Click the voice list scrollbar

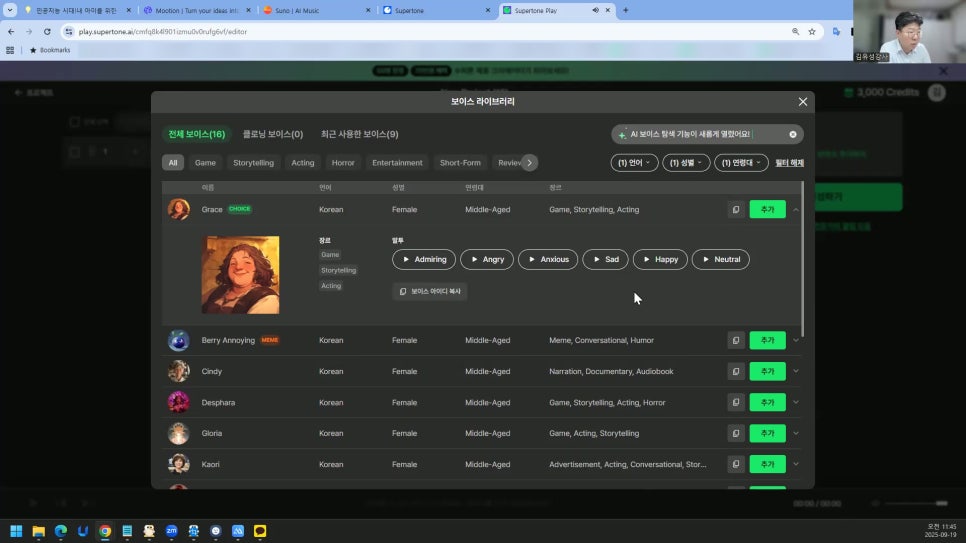802,259
